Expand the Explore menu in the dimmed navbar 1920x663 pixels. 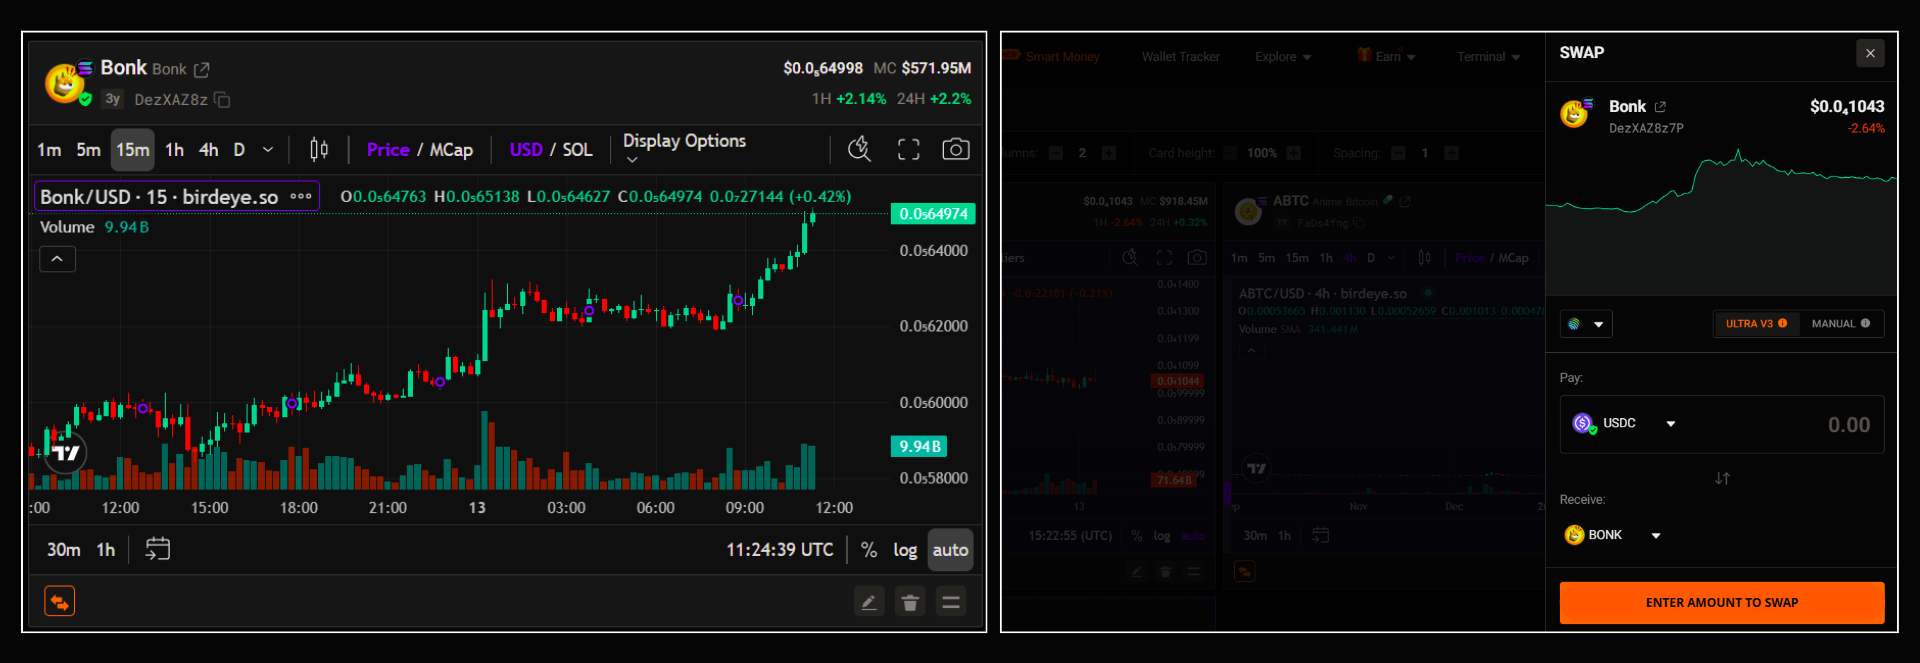coord(1283,57)
